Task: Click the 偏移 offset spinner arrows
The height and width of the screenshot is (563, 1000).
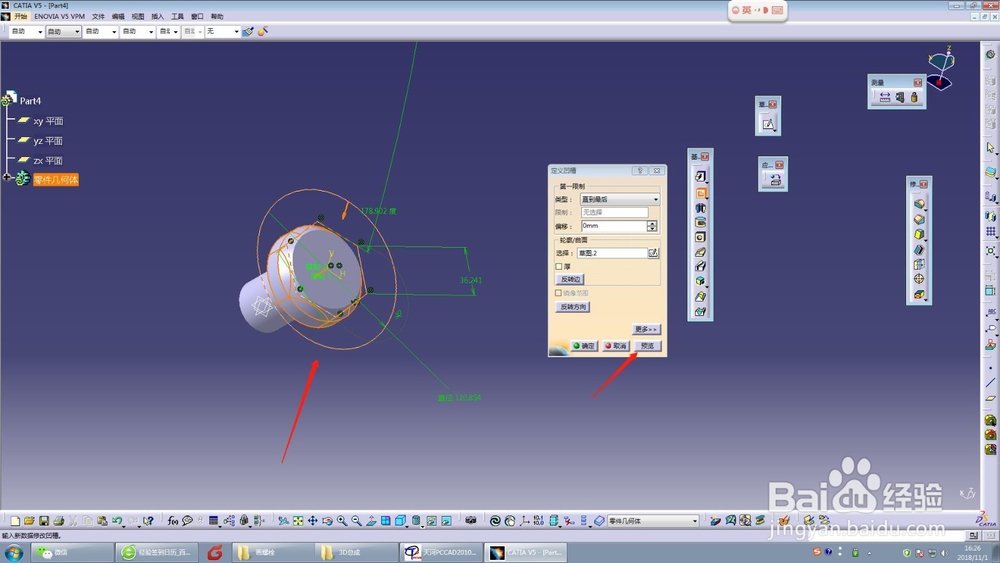Action: [652, 226]
